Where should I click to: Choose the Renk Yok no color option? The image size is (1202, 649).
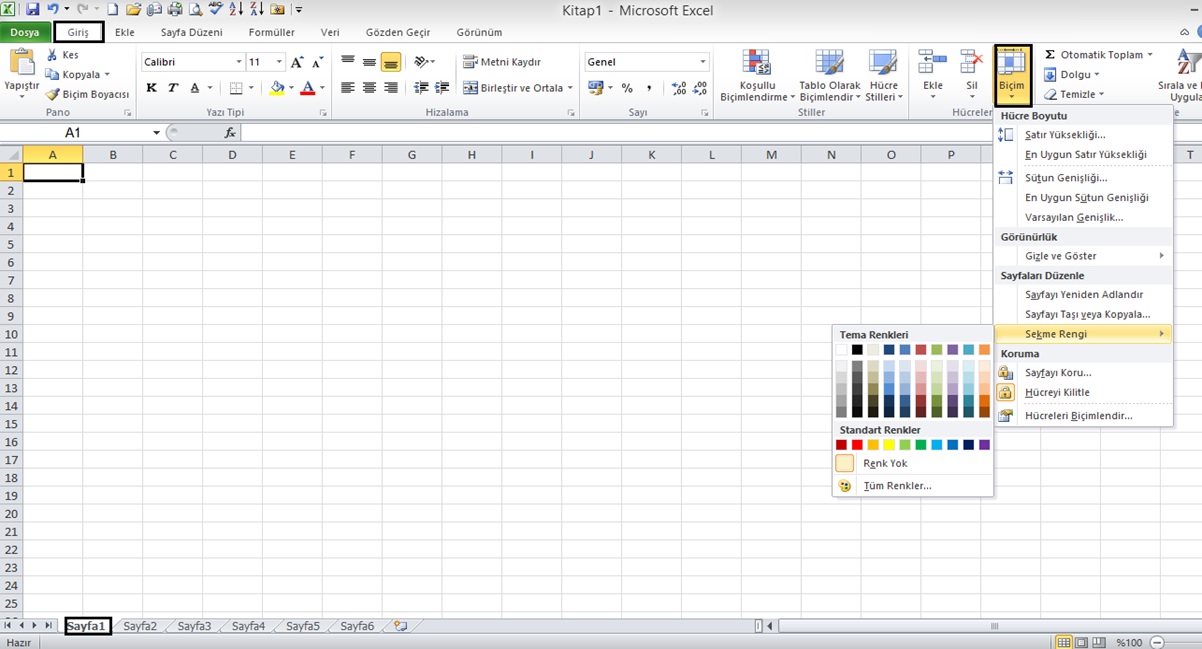pyautogui.click(x=885, y=464)
